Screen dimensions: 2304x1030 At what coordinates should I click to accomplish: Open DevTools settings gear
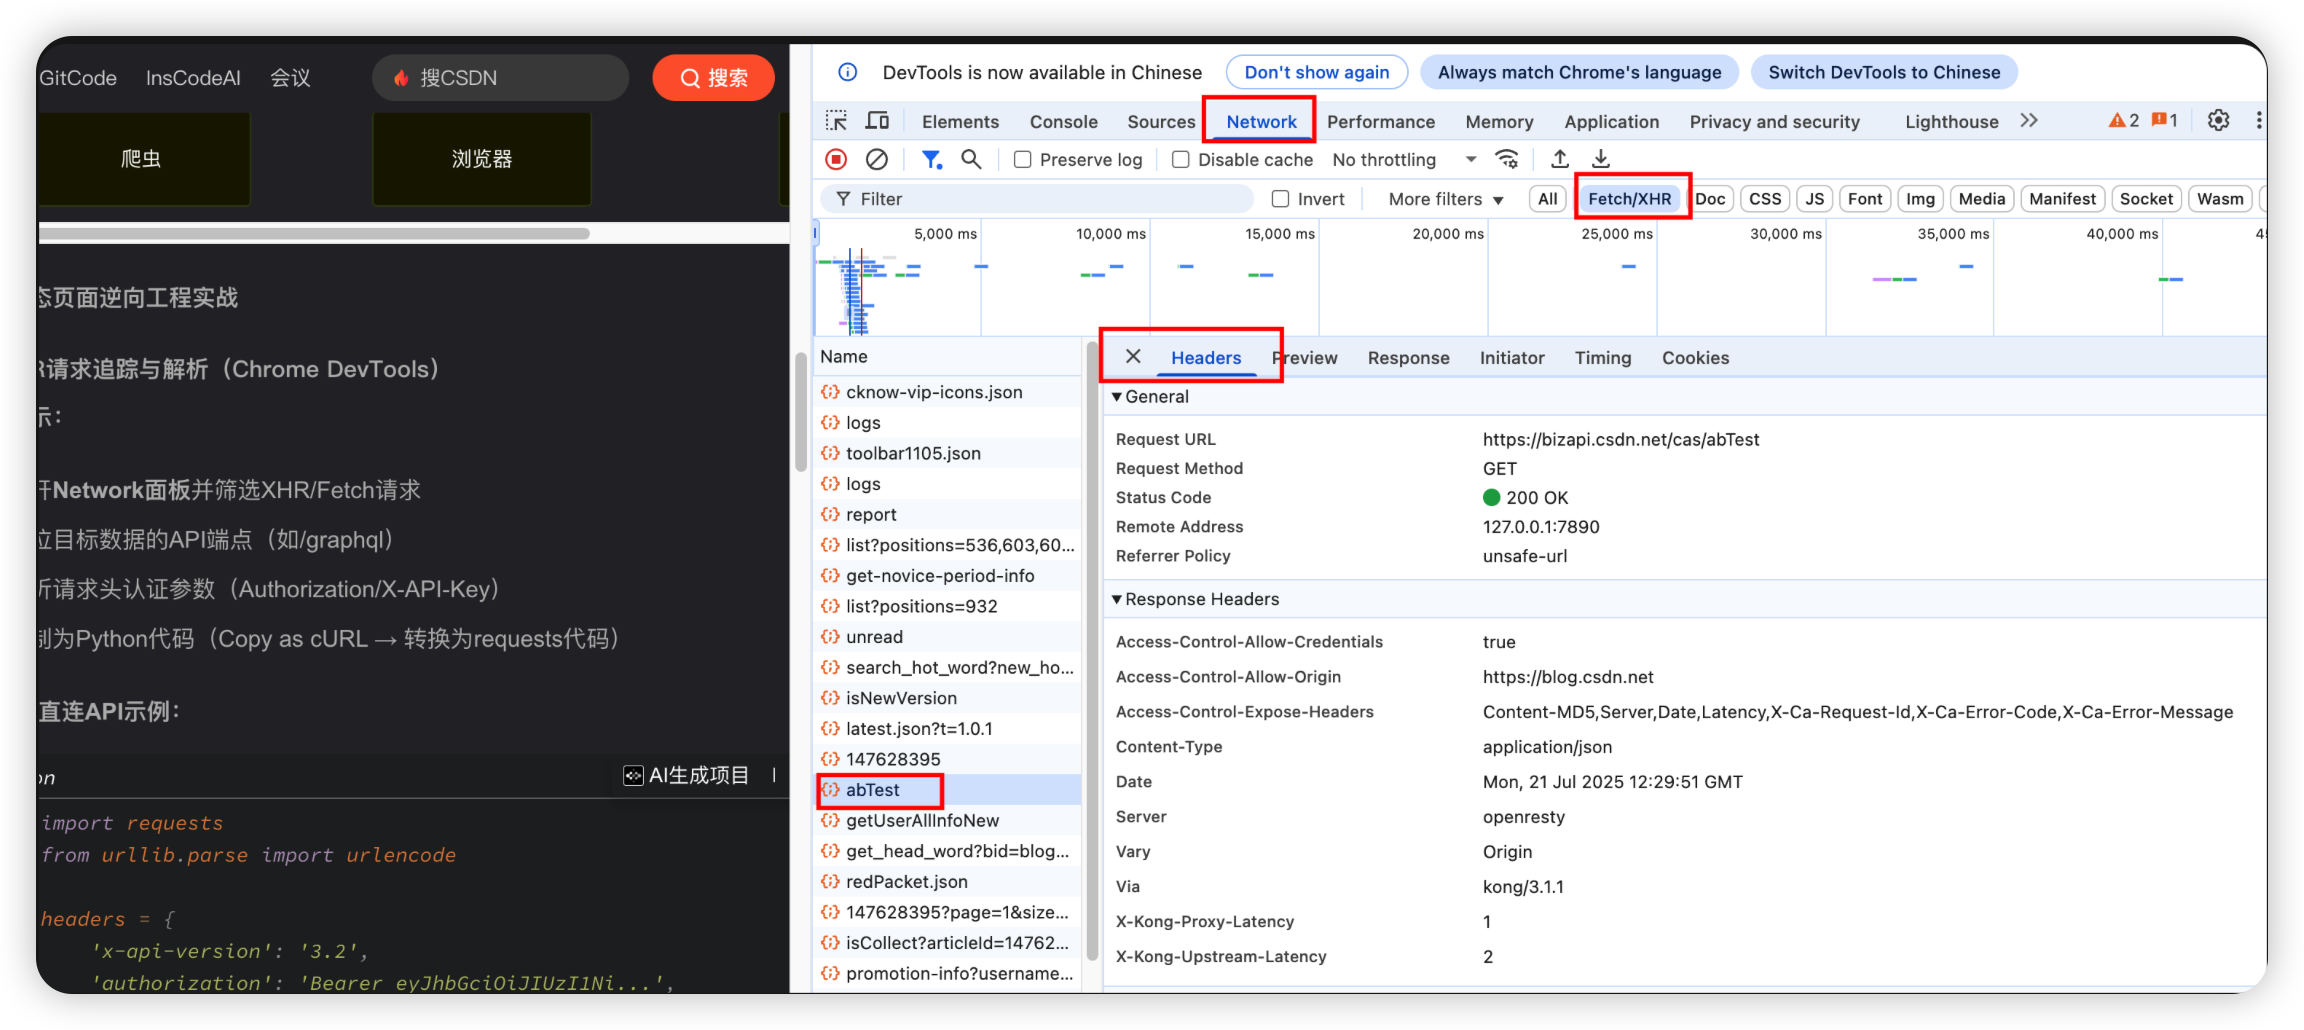2218,120
